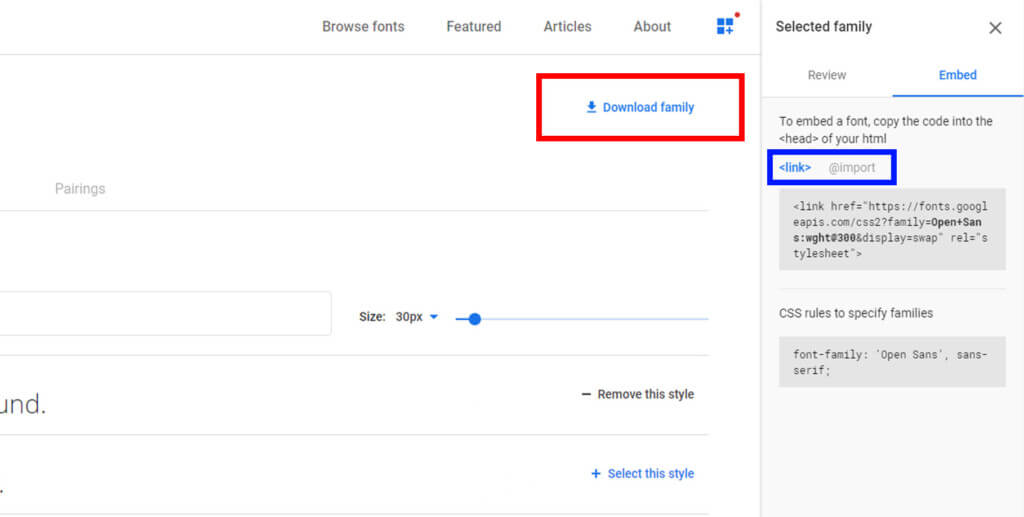Screen dimensions: 1024x517
Task: Open the About page
Action: pos(652,27)
